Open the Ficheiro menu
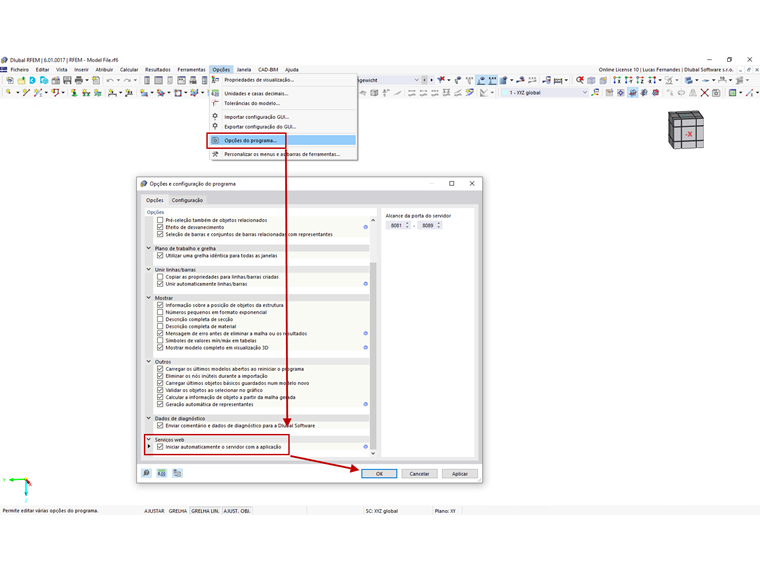This screenshot has height=570, width=760. tap(20, 70)
